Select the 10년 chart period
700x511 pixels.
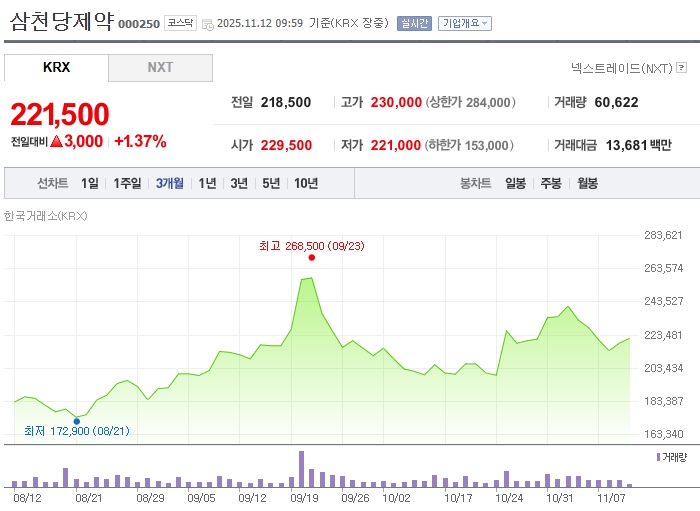click(306, 183)
